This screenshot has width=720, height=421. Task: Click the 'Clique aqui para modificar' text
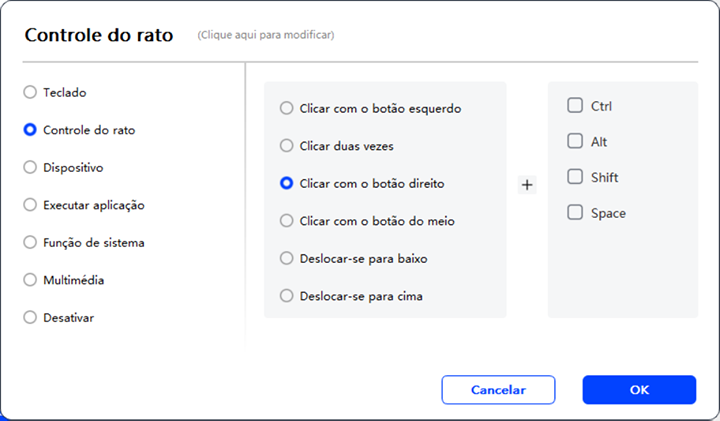click(x=266, y=35)
